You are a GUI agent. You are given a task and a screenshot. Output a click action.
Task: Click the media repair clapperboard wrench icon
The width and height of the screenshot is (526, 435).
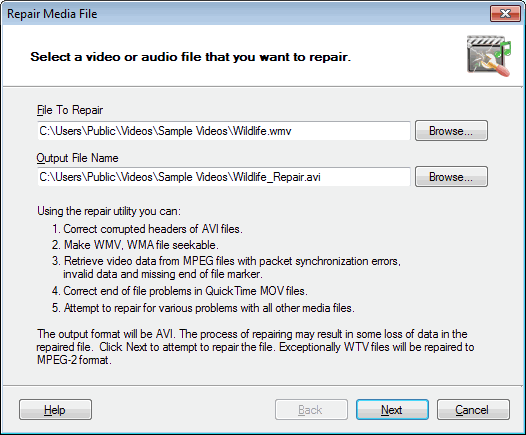pyautogui.click(x=489, y=56)
